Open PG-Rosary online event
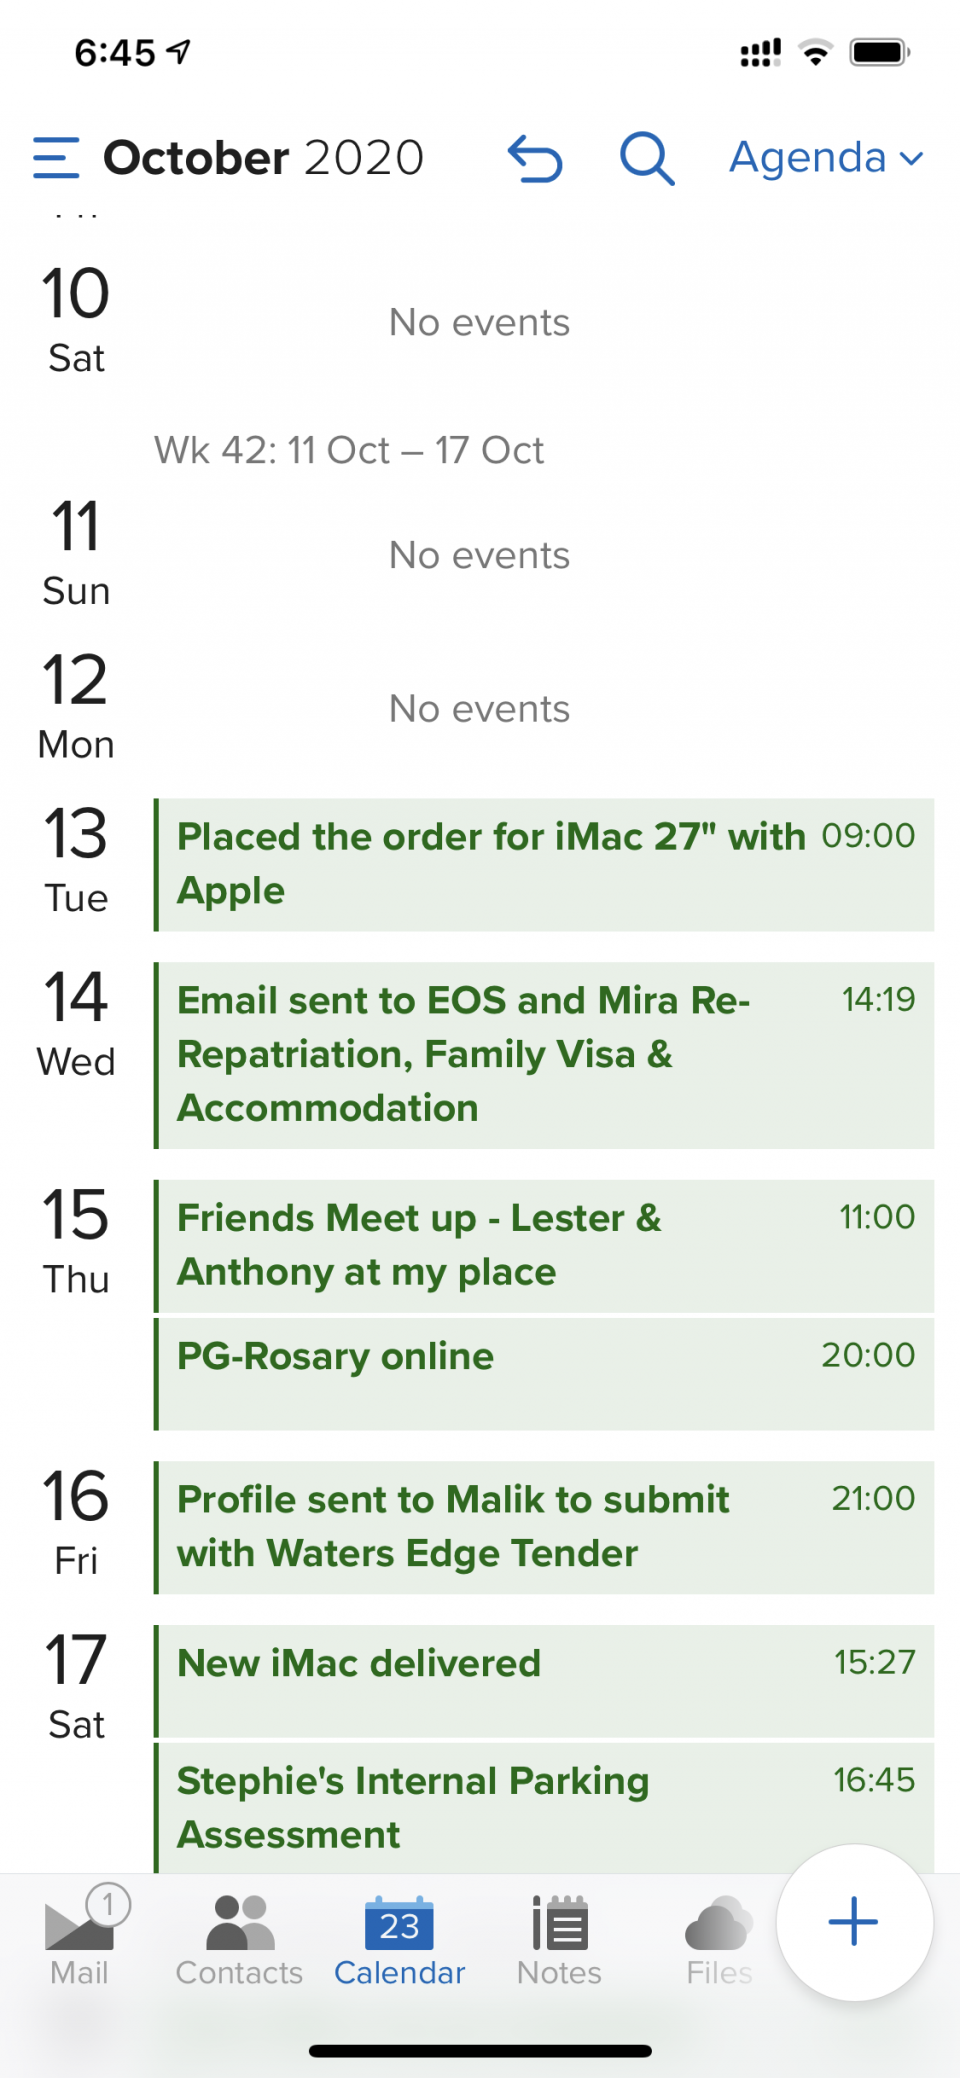This screenshot has height=2078, width=960. point(545,1373)
